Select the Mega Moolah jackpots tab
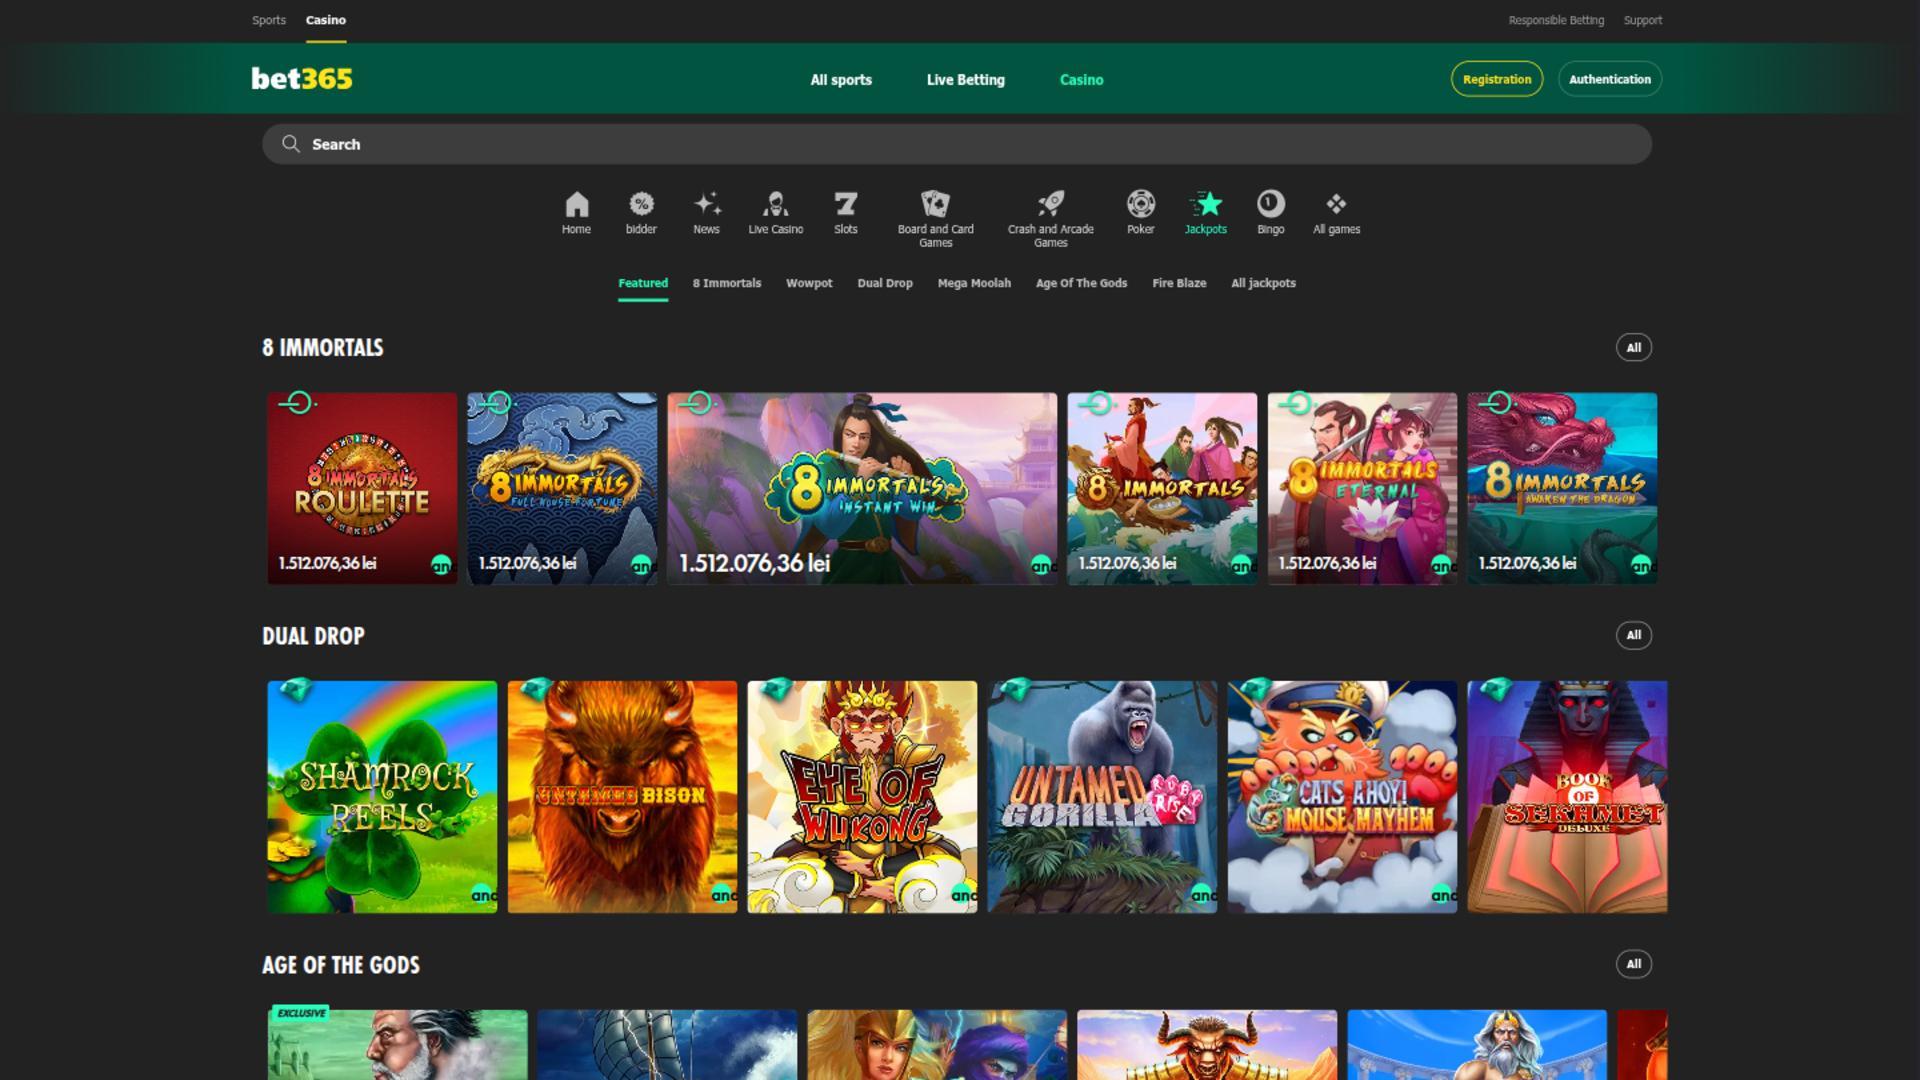This screenshot has height=1080, width=1920. click(974, 283)
